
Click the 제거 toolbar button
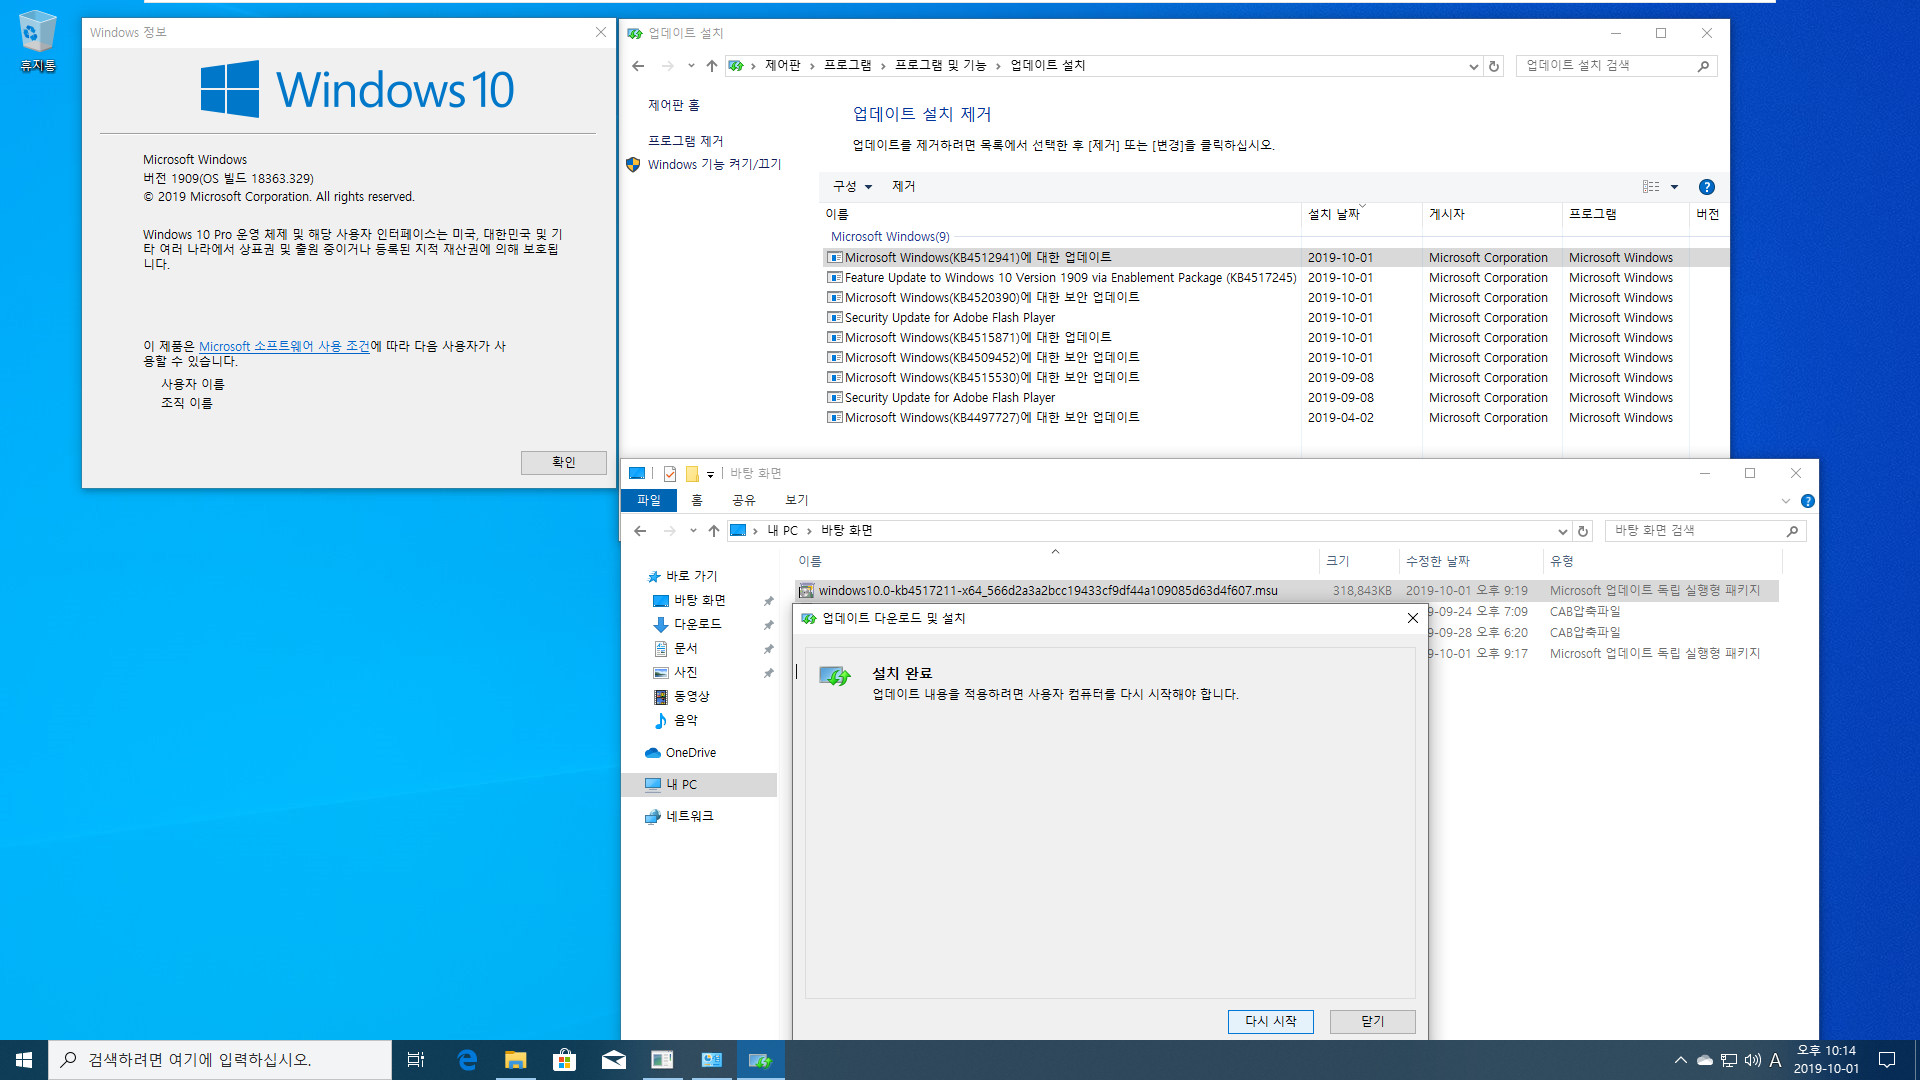tap(903, 187)
